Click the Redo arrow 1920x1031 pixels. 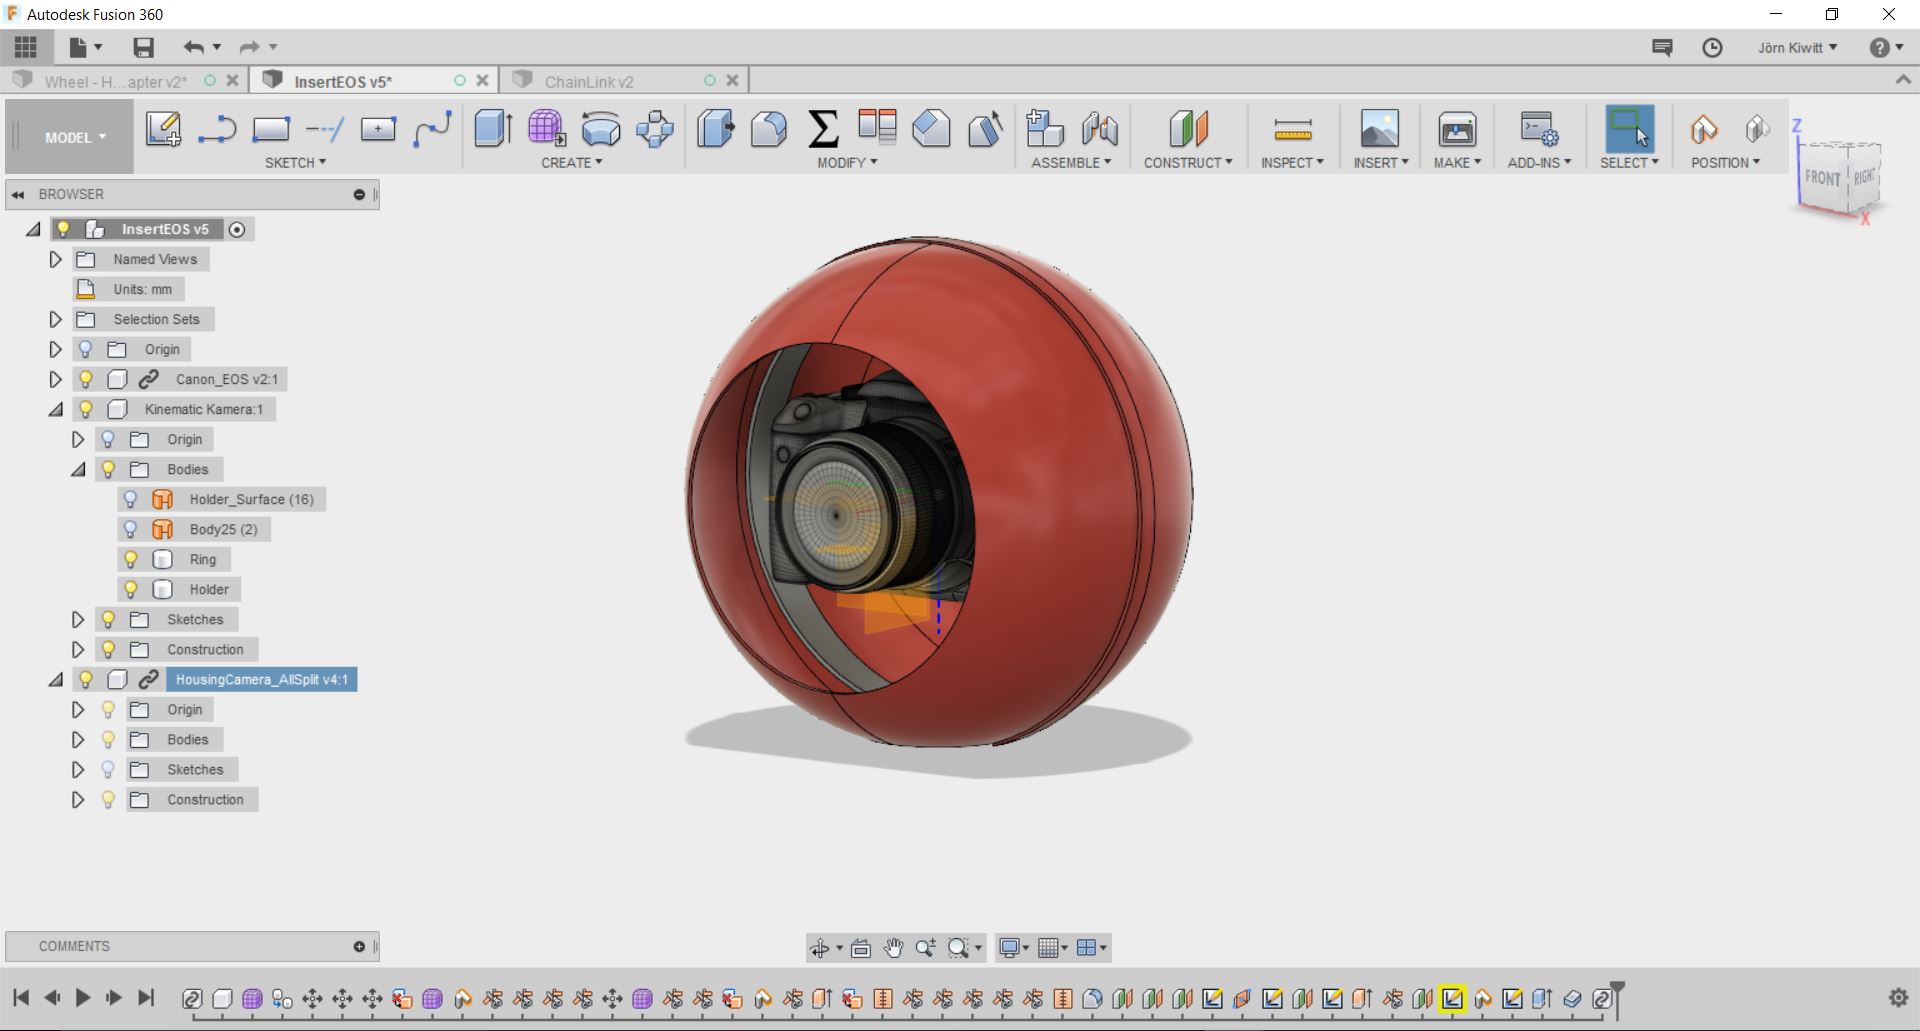coord(249,47)
